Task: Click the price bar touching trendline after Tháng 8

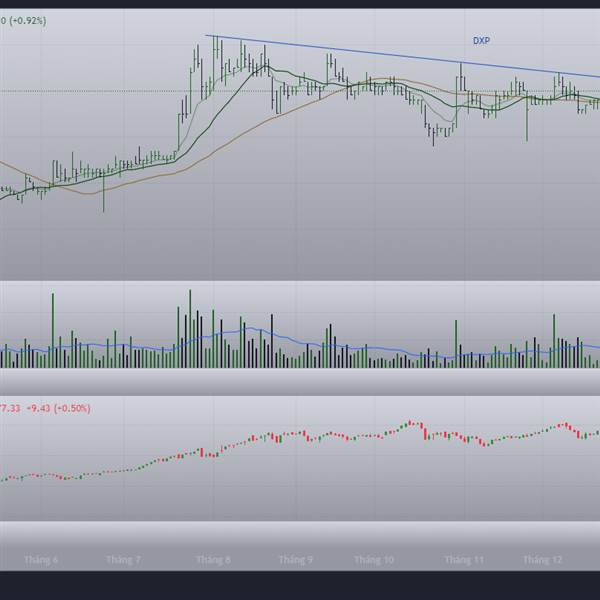Action: pos(241,55)
